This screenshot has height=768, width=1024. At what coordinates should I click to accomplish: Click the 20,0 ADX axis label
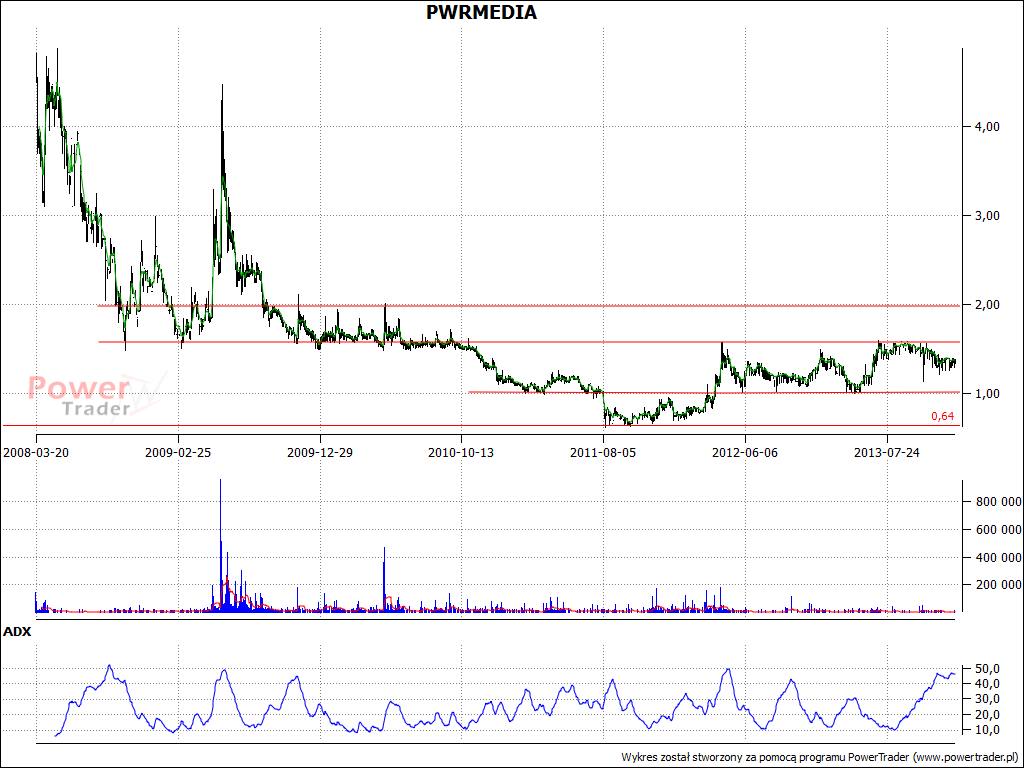pos(987,714)
